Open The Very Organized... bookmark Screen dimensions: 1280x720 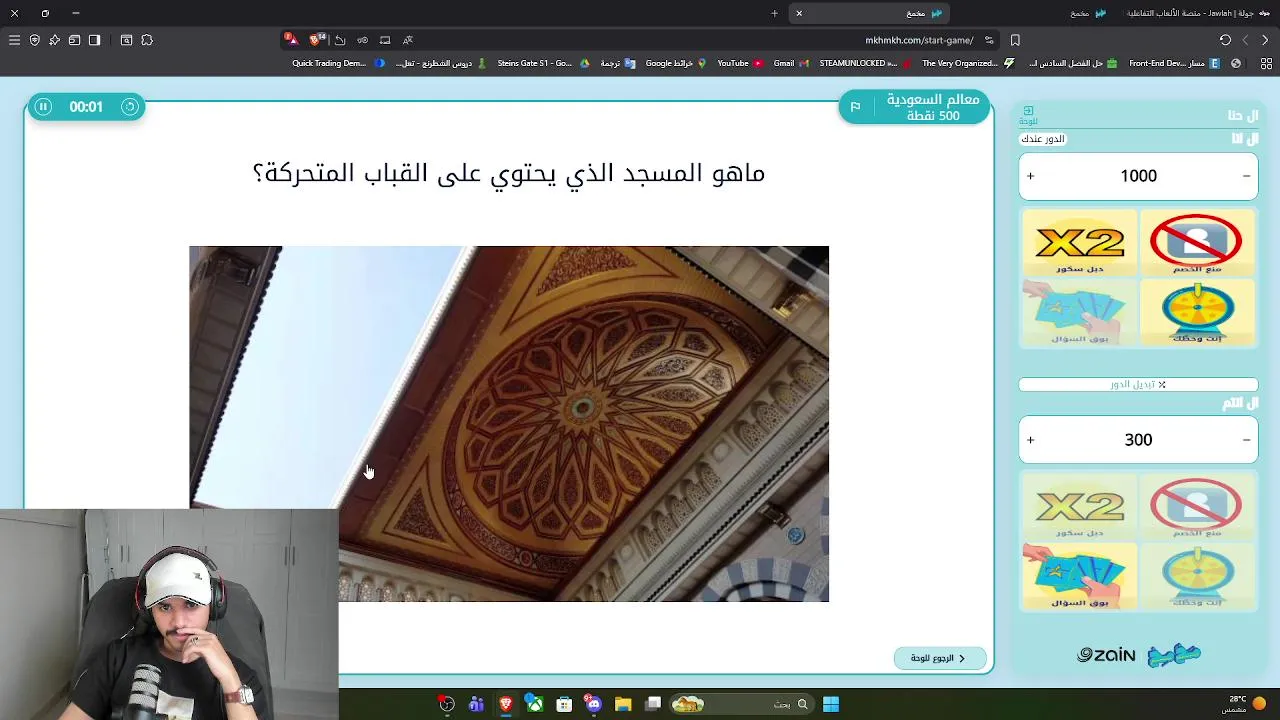(968, 63)
